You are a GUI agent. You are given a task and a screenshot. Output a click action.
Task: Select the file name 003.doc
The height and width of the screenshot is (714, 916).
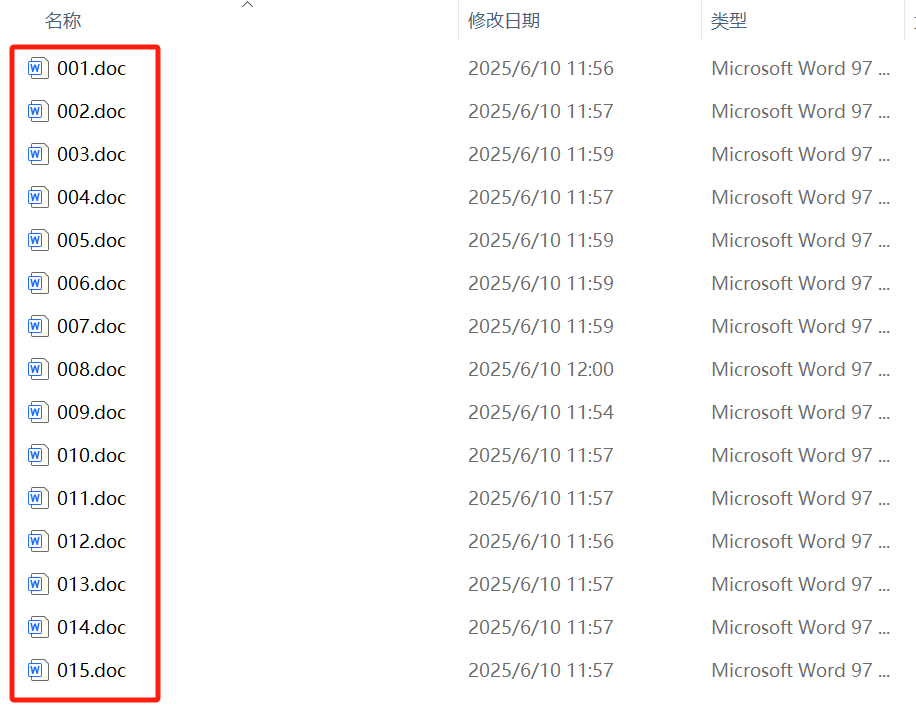tap(92, 154)
